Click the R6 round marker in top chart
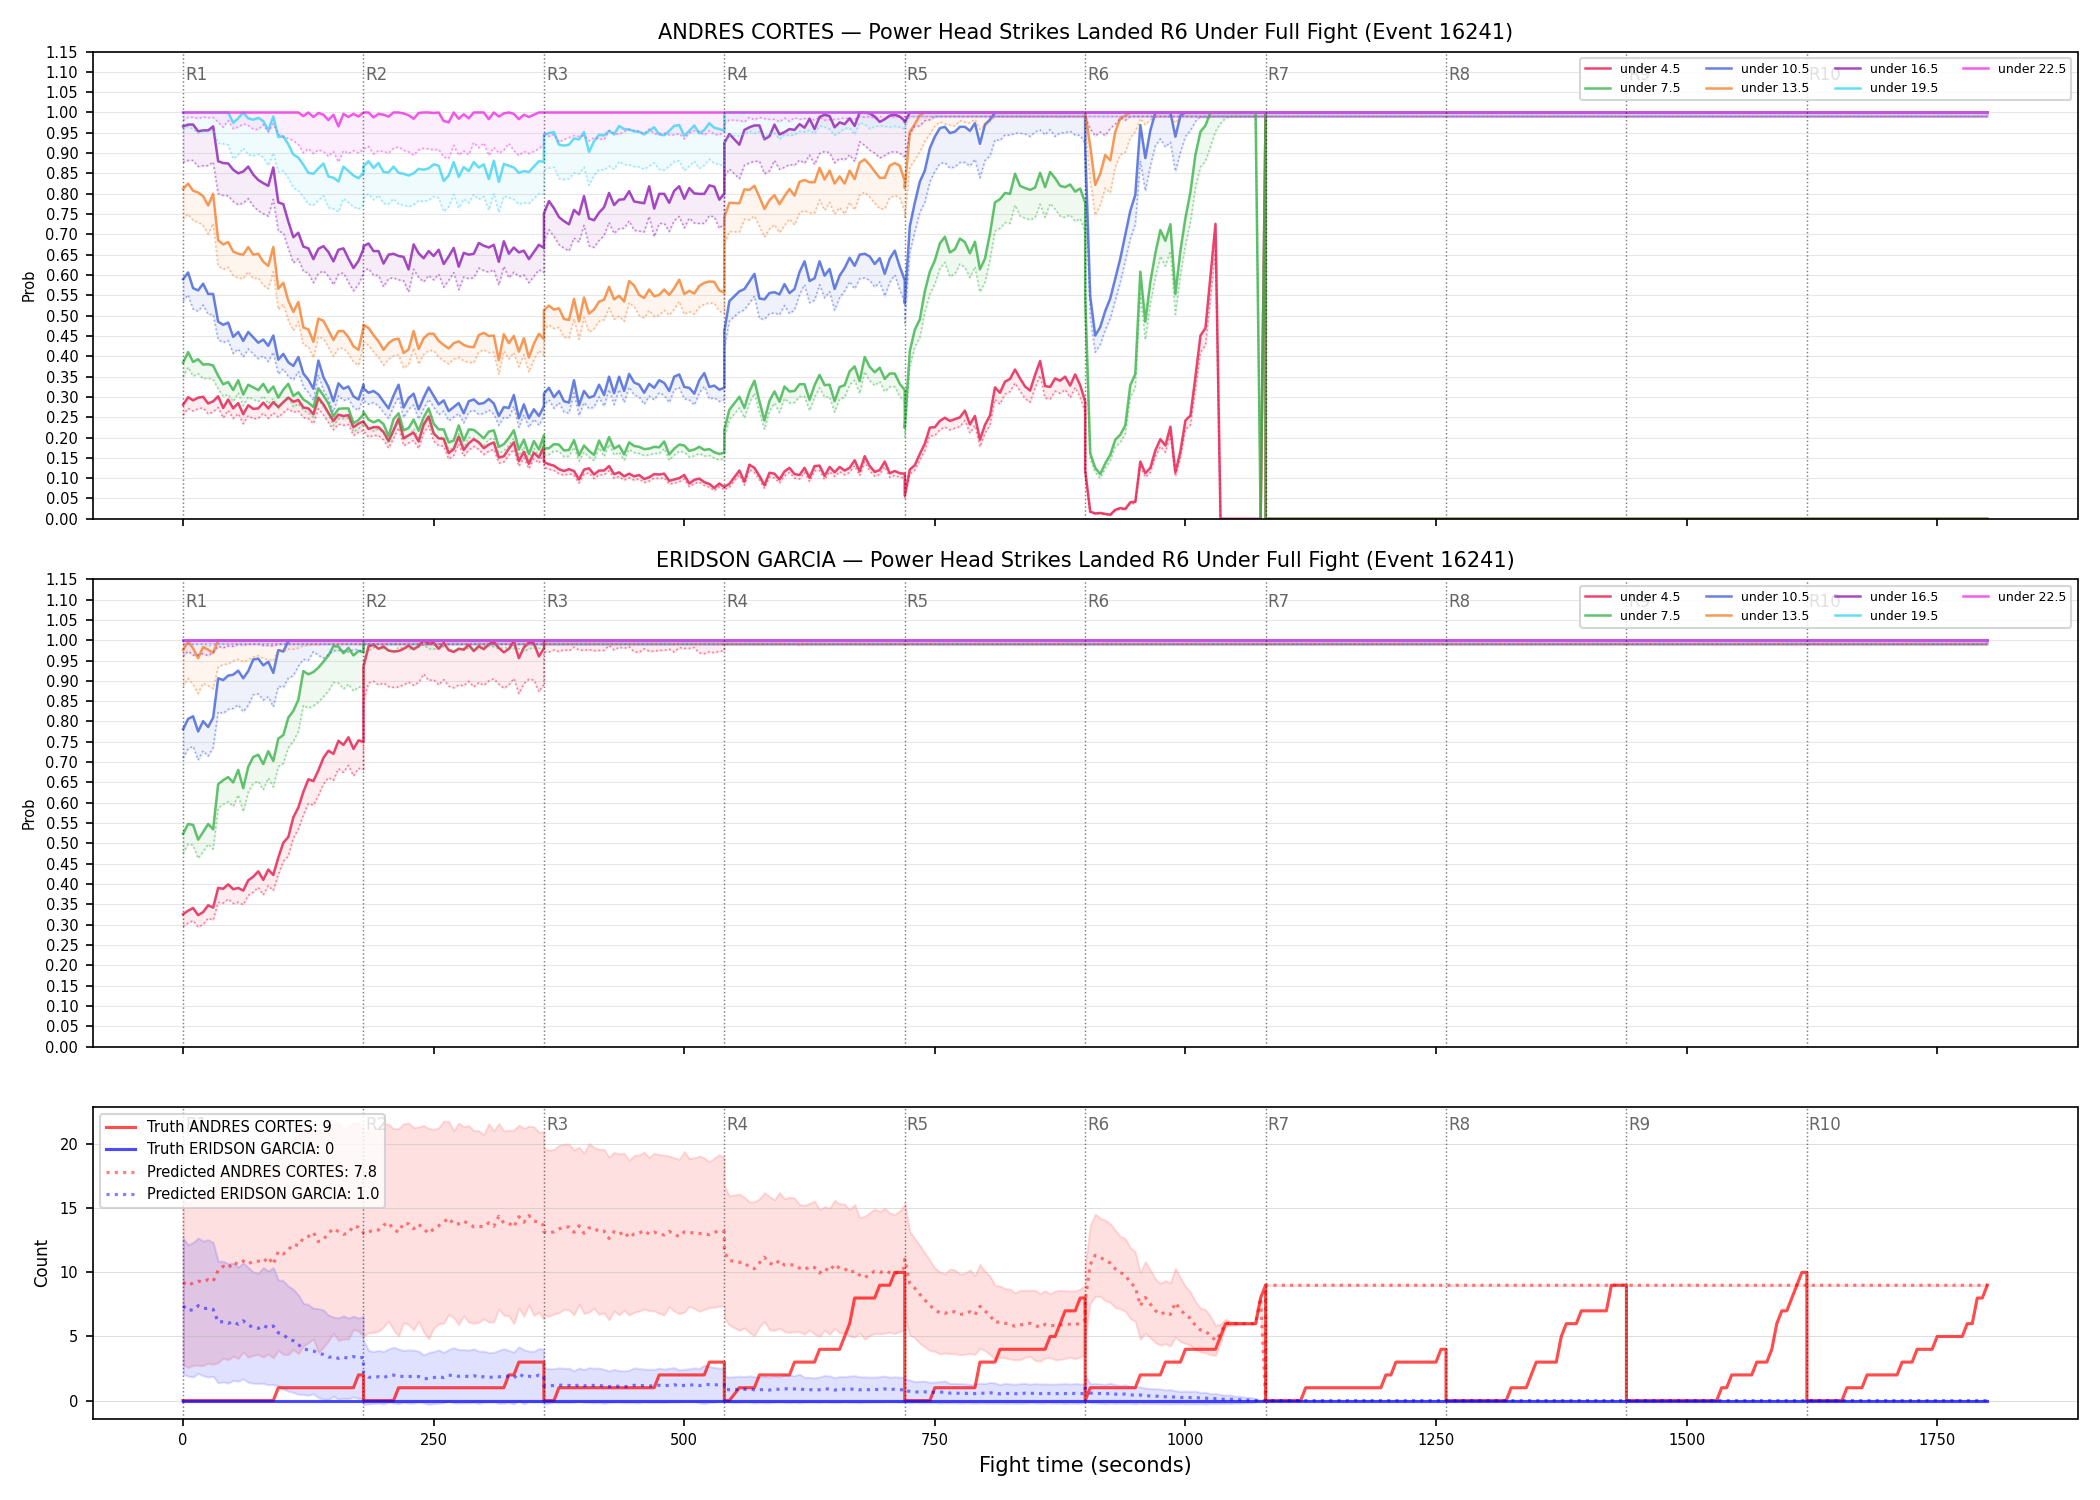Image resolution: width=2100 pixels, height=1500 pixels. 1098,74
